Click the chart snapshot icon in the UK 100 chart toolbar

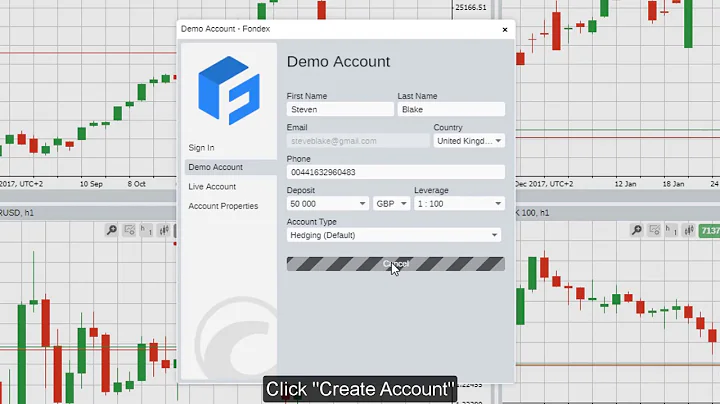654,230
